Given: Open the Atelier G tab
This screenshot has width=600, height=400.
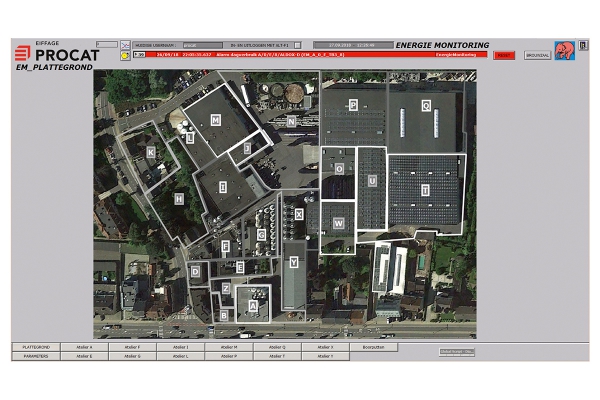Looking at the screenshot, I should tap(132, 356).
